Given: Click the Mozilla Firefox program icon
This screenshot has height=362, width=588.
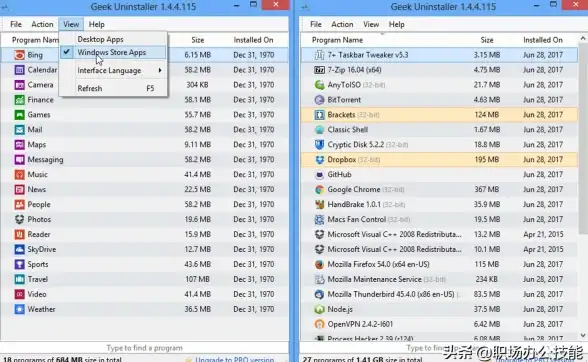Looking at the screenshot, I should coord(320,264).
